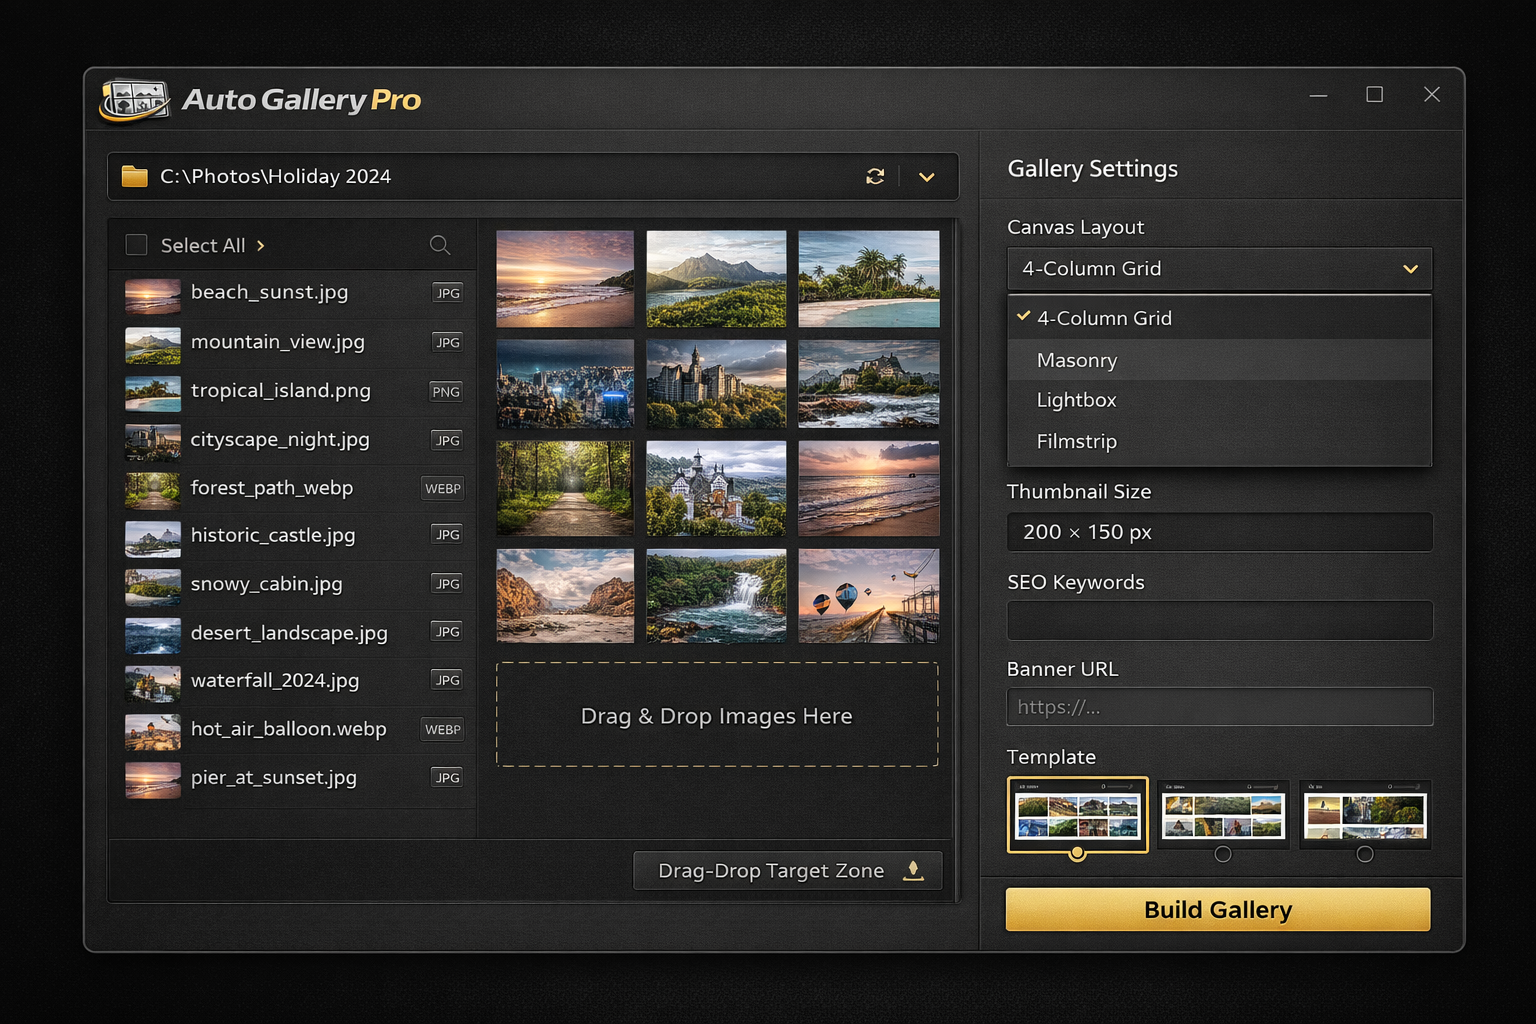The height and width of the screenshot is (1024, 1536).
Task: Expand the Select All chevron
Action: 259,244
